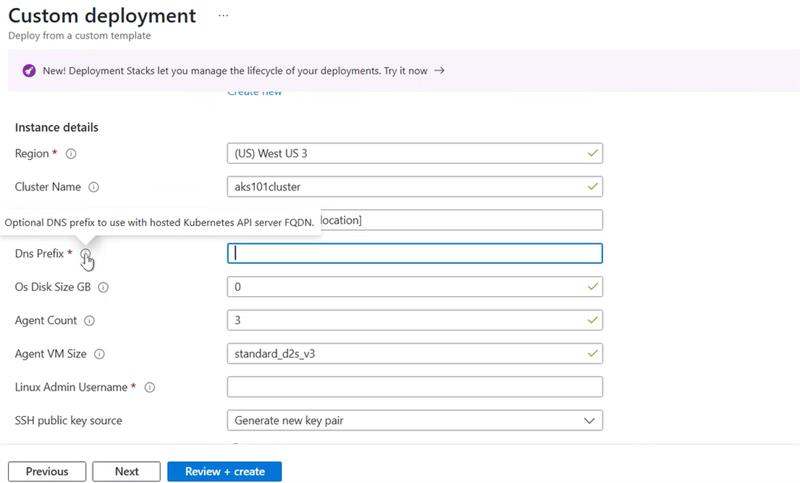Image resolution: width=800 pixels, height=483 pixels.
Task: Select the Region field showing West US 3
Action: coord(415,154)
